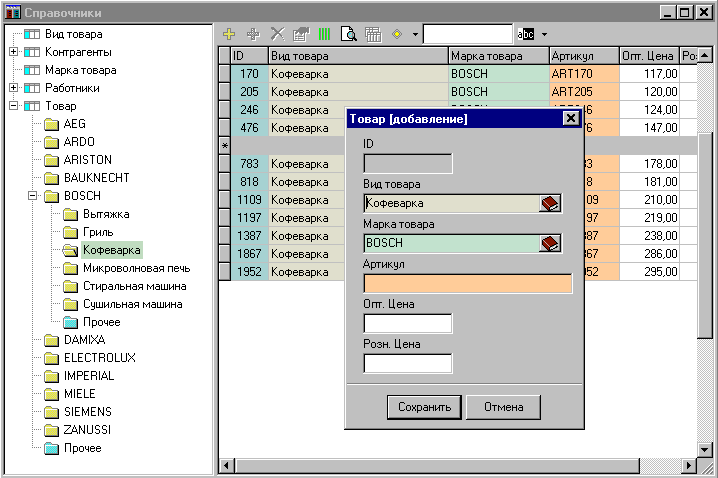
Task: Click the Розн. Цена input field
Action: point(408,363)
